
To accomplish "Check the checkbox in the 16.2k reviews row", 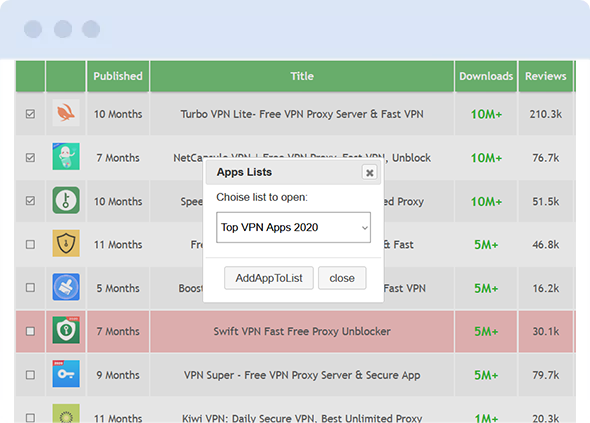I will pos(30,288).
